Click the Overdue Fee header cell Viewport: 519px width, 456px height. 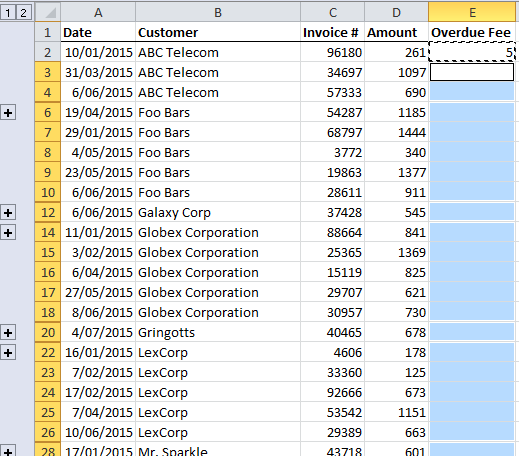click(472, 32)
